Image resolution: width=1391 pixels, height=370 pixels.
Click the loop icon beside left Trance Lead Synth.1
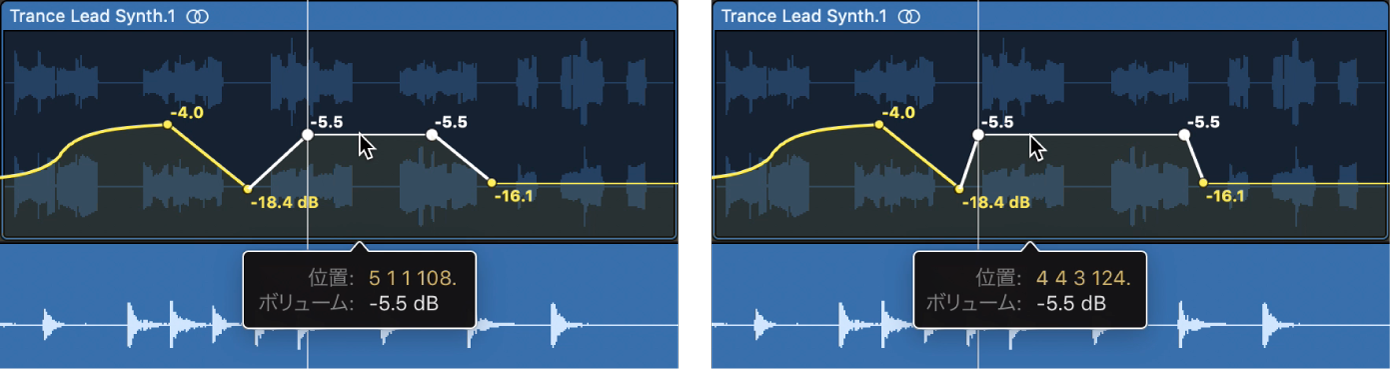198,16
